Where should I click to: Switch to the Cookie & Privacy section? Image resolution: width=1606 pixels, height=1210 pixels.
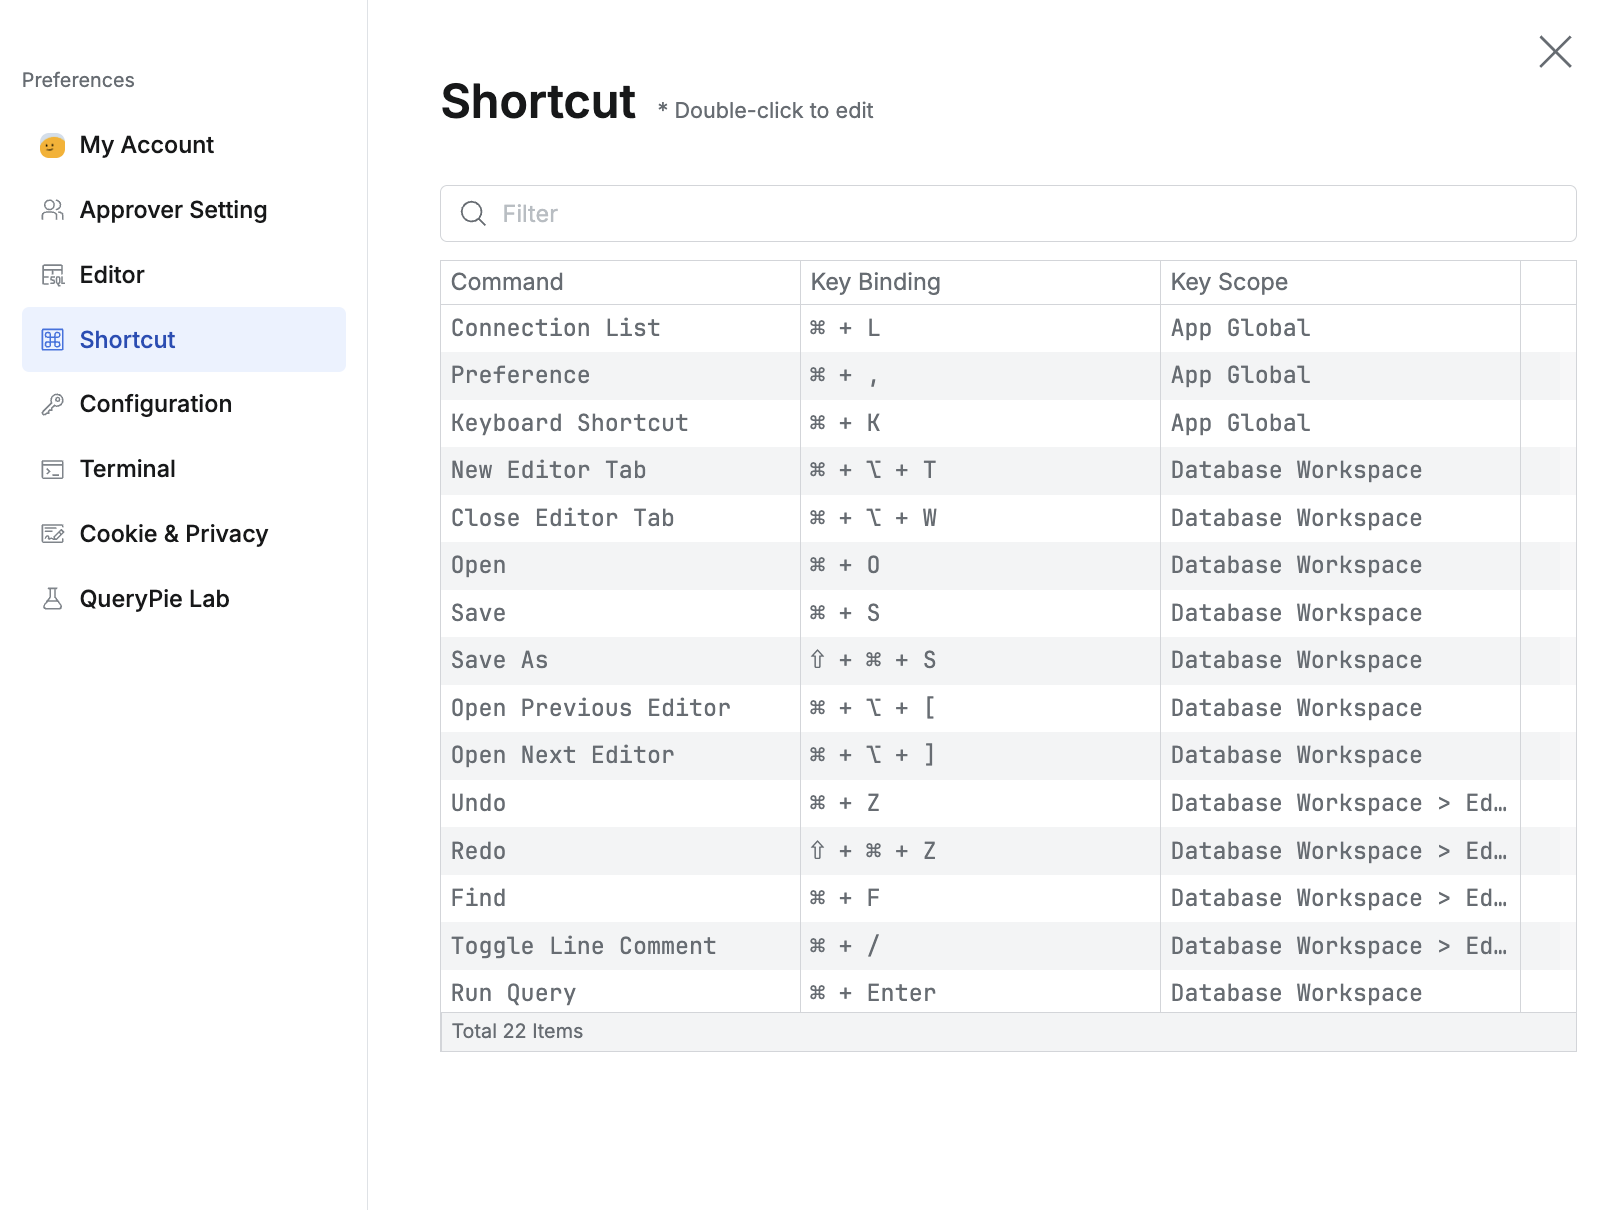(173, 533)
